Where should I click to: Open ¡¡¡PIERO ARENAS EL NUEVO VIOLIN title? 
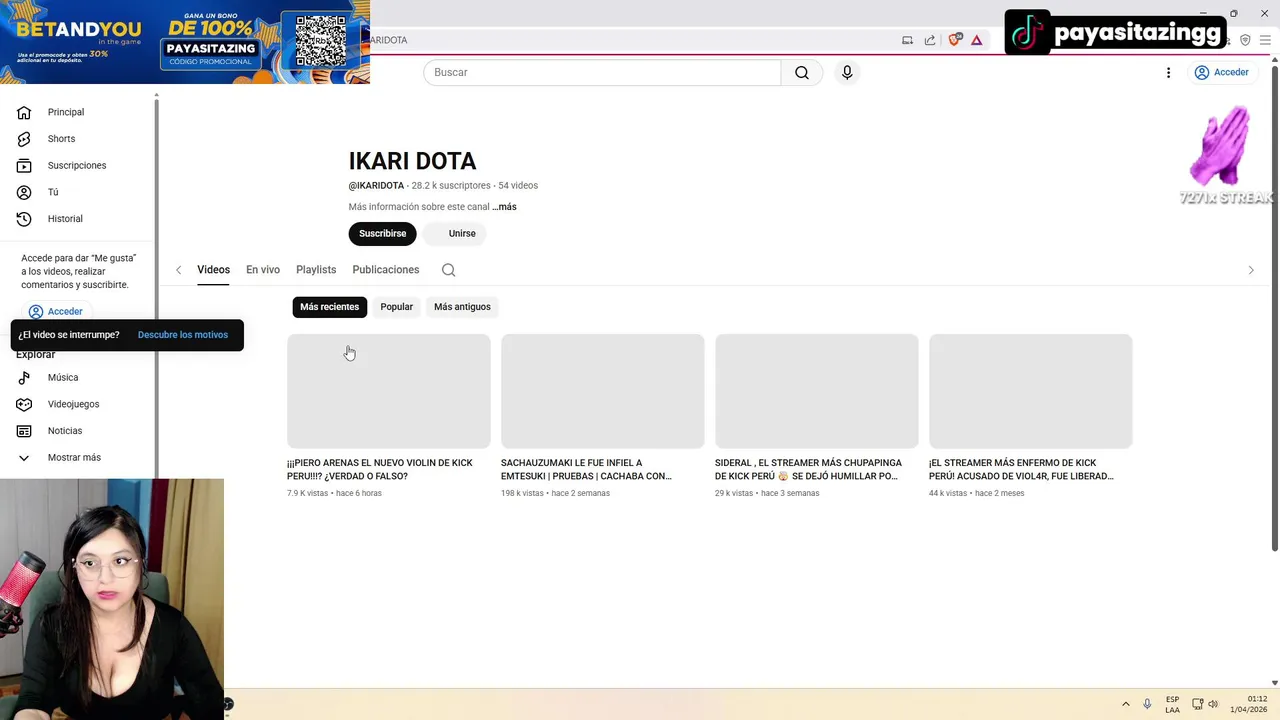point(380,470)
